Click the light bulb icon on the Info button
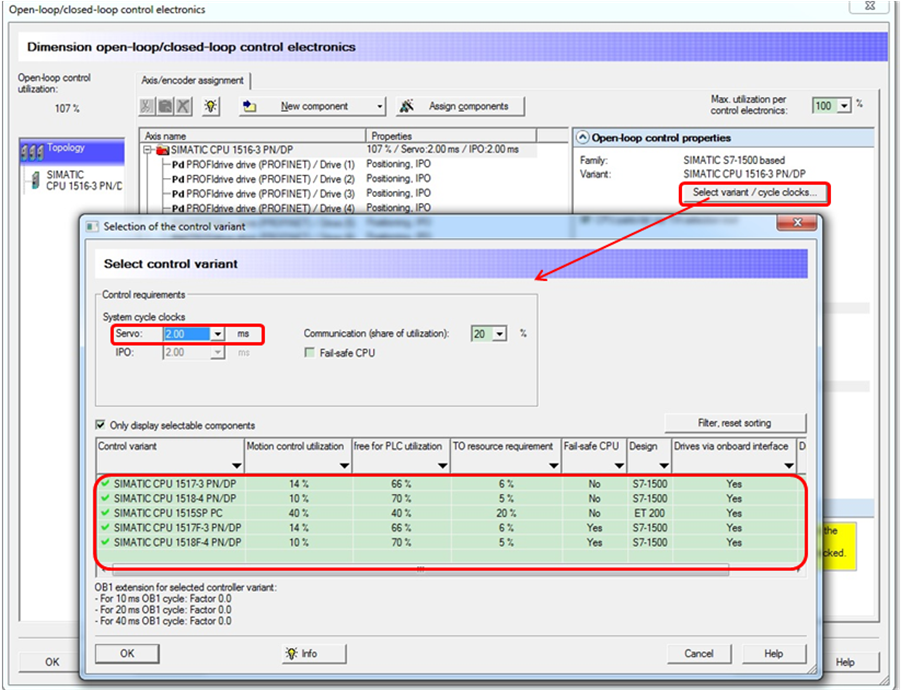 [291, 653]
